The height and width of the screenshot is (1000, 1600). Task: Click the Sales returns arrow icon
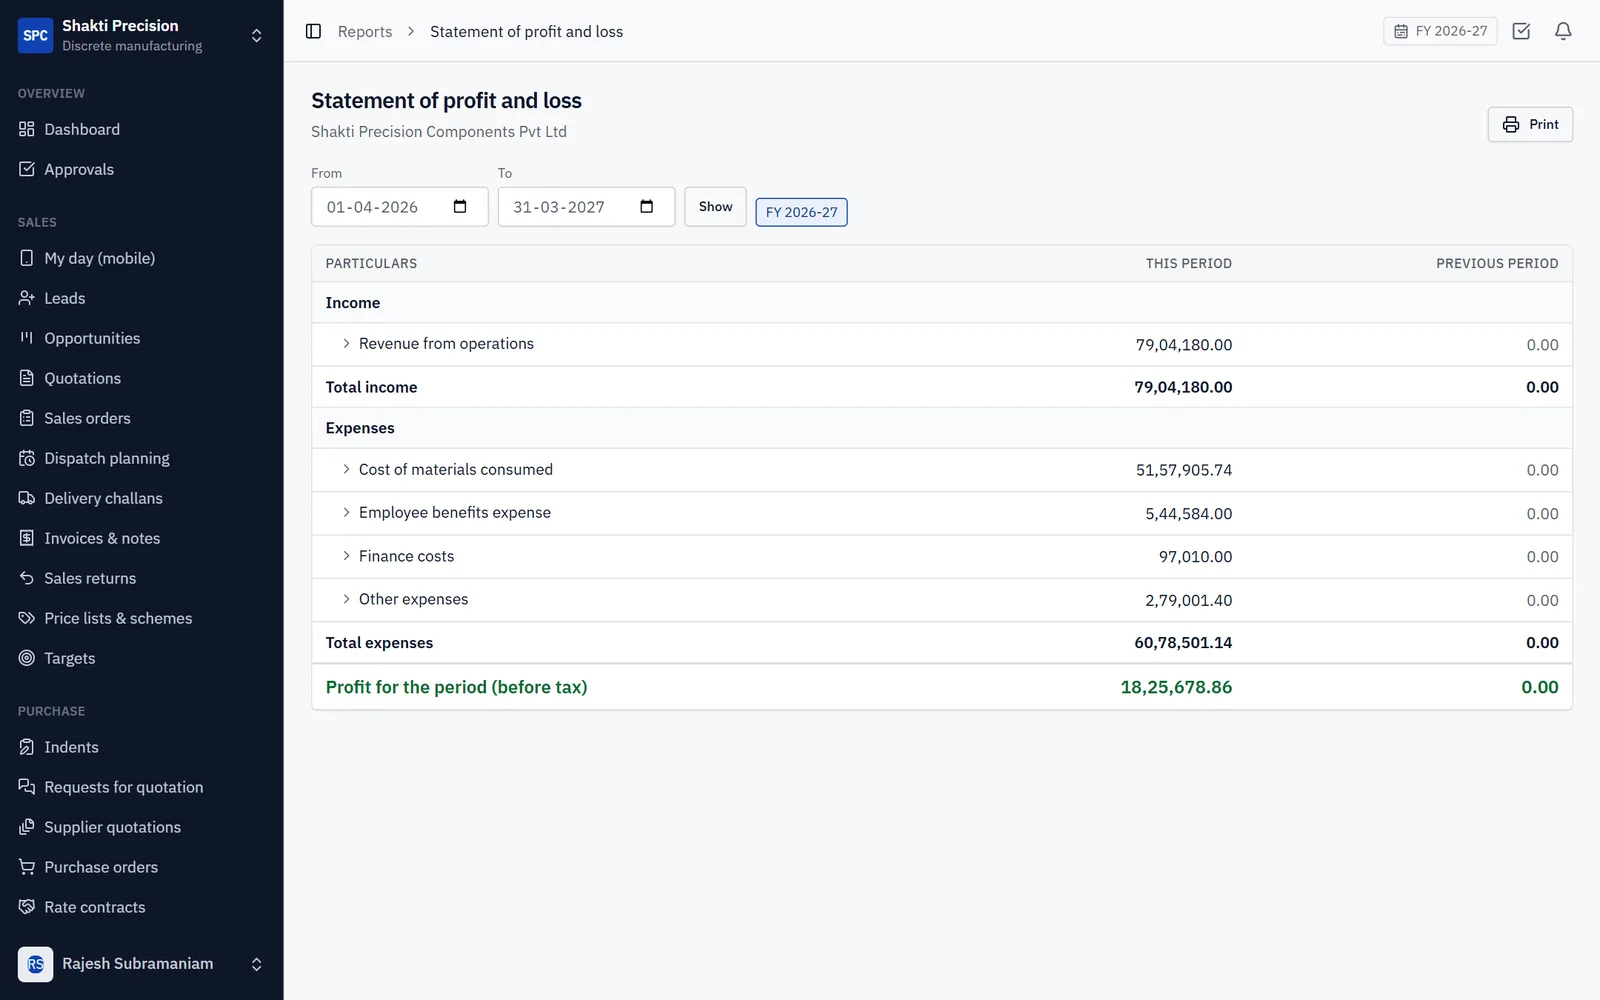[27, 578]
